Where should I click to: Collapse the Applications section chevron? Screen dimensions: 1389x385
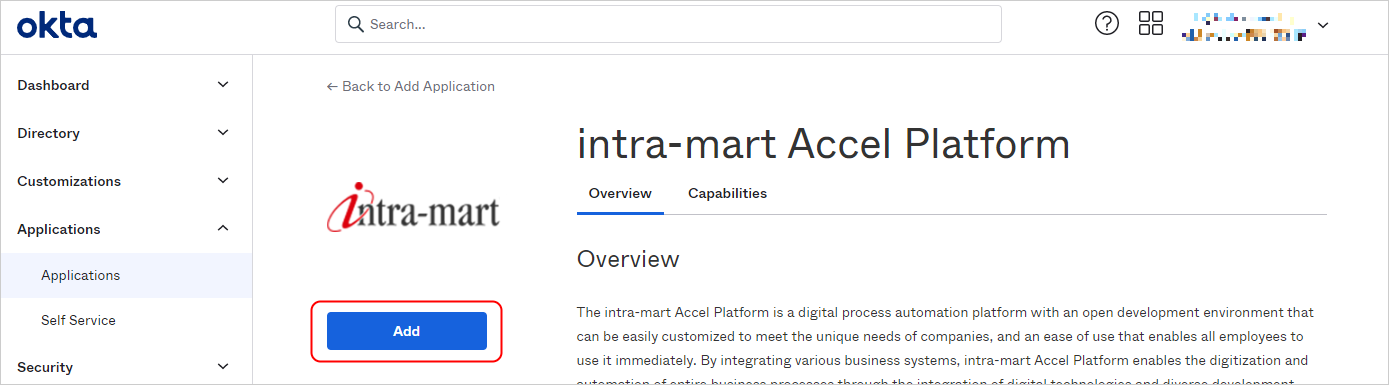[223, 229]
